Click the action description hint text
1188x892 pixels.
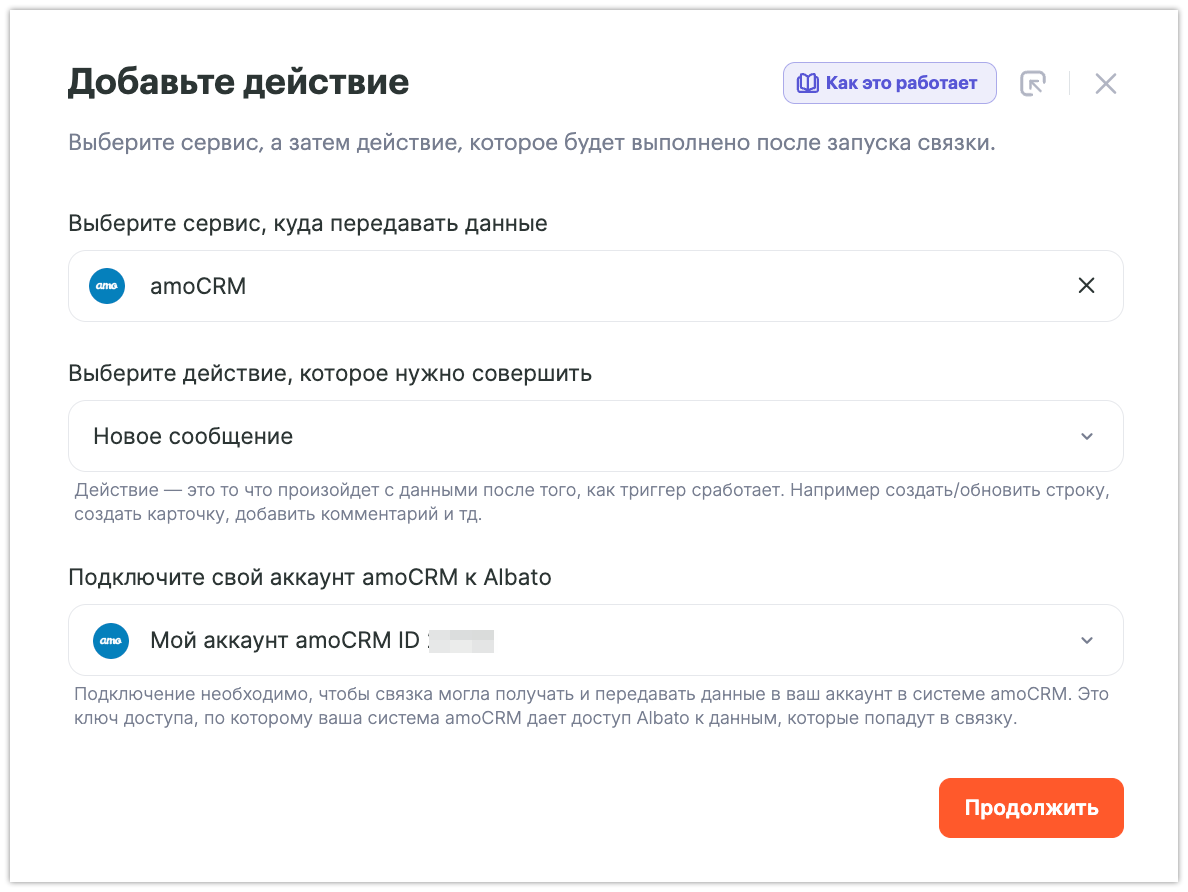(592, 503)
